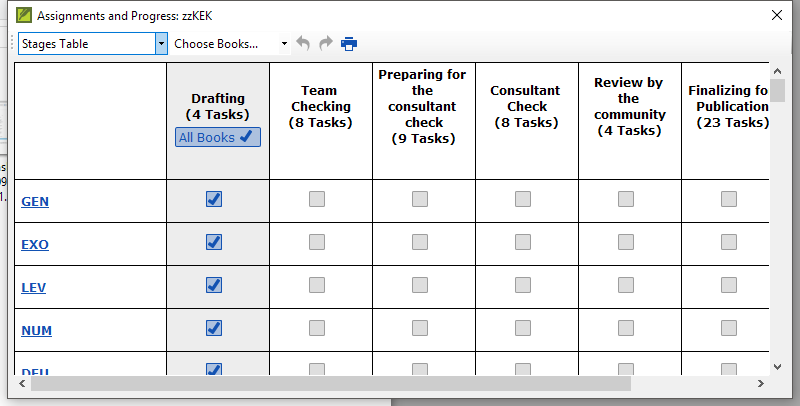The image size is (800, 406).
Task: Check Team Checking box for EXO
Action: coord(317,242)
